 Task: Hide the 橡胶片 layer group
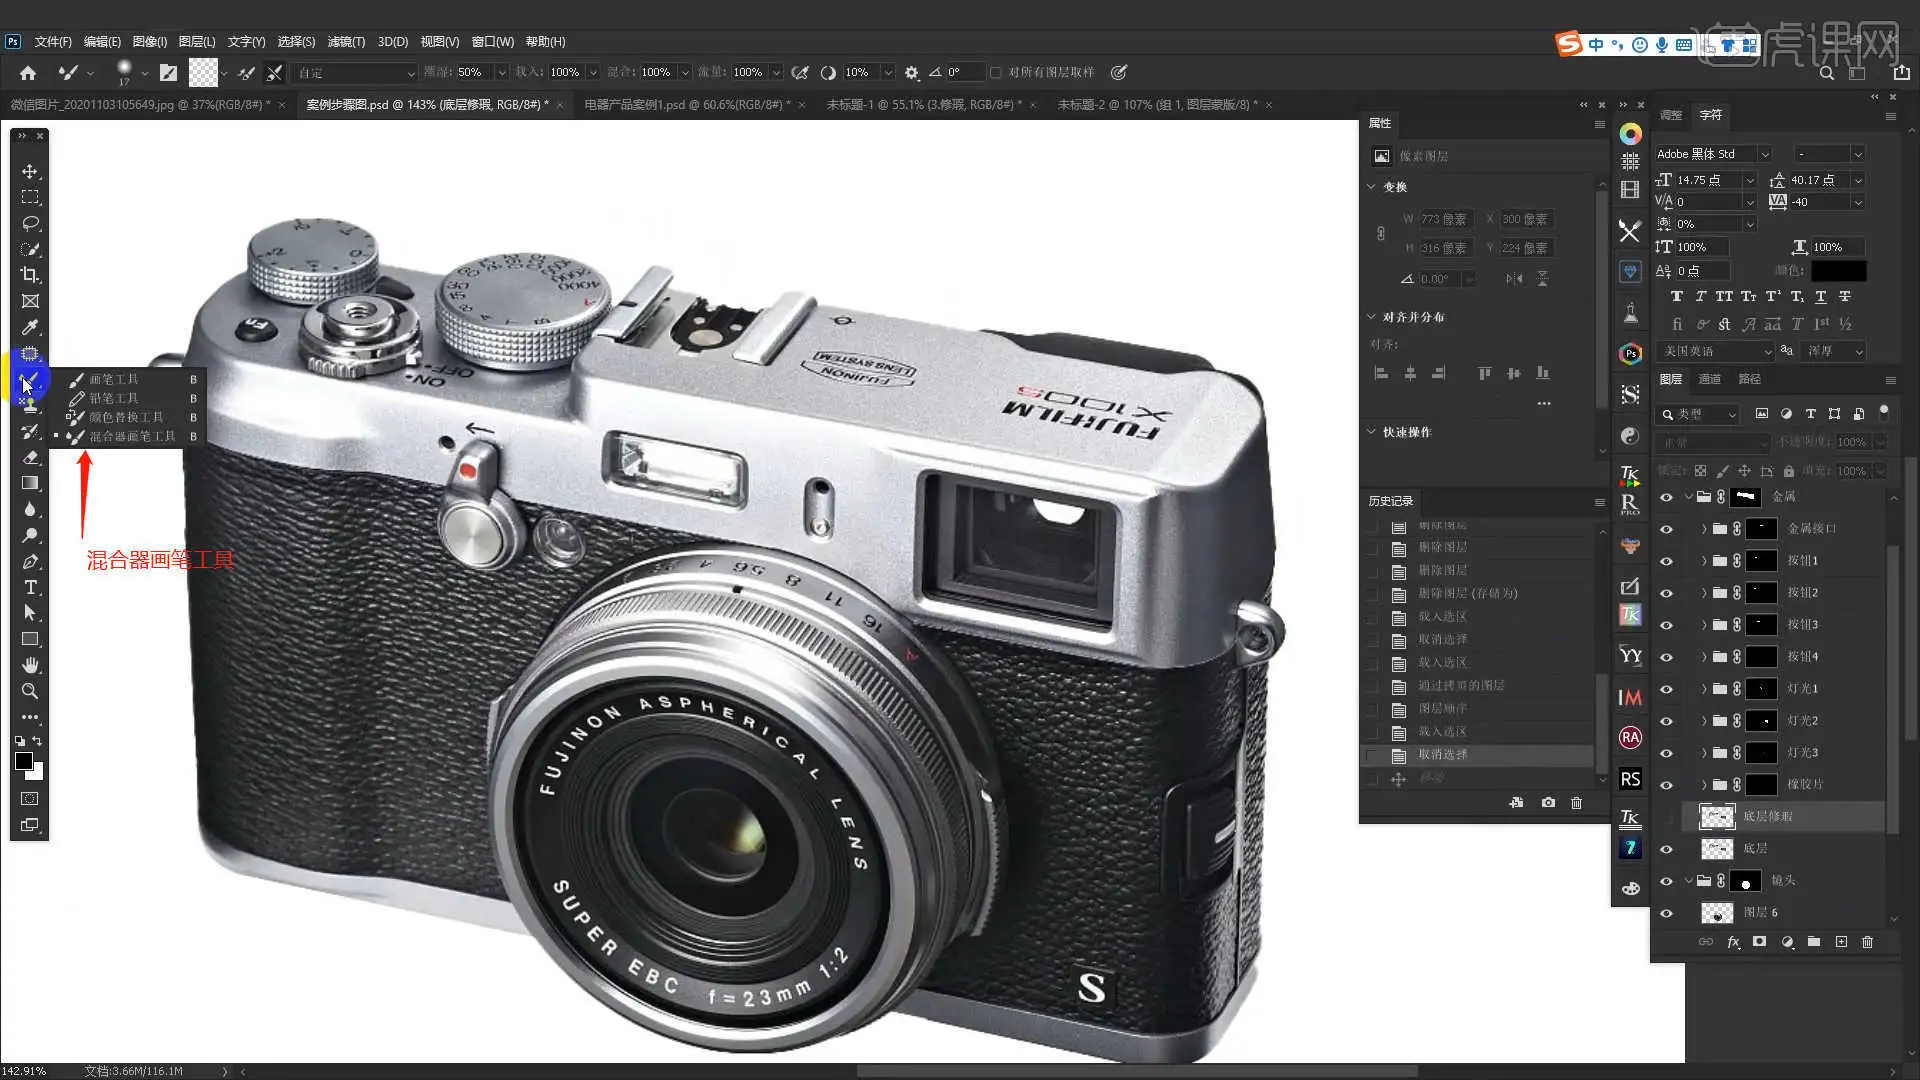(1666, 785)
